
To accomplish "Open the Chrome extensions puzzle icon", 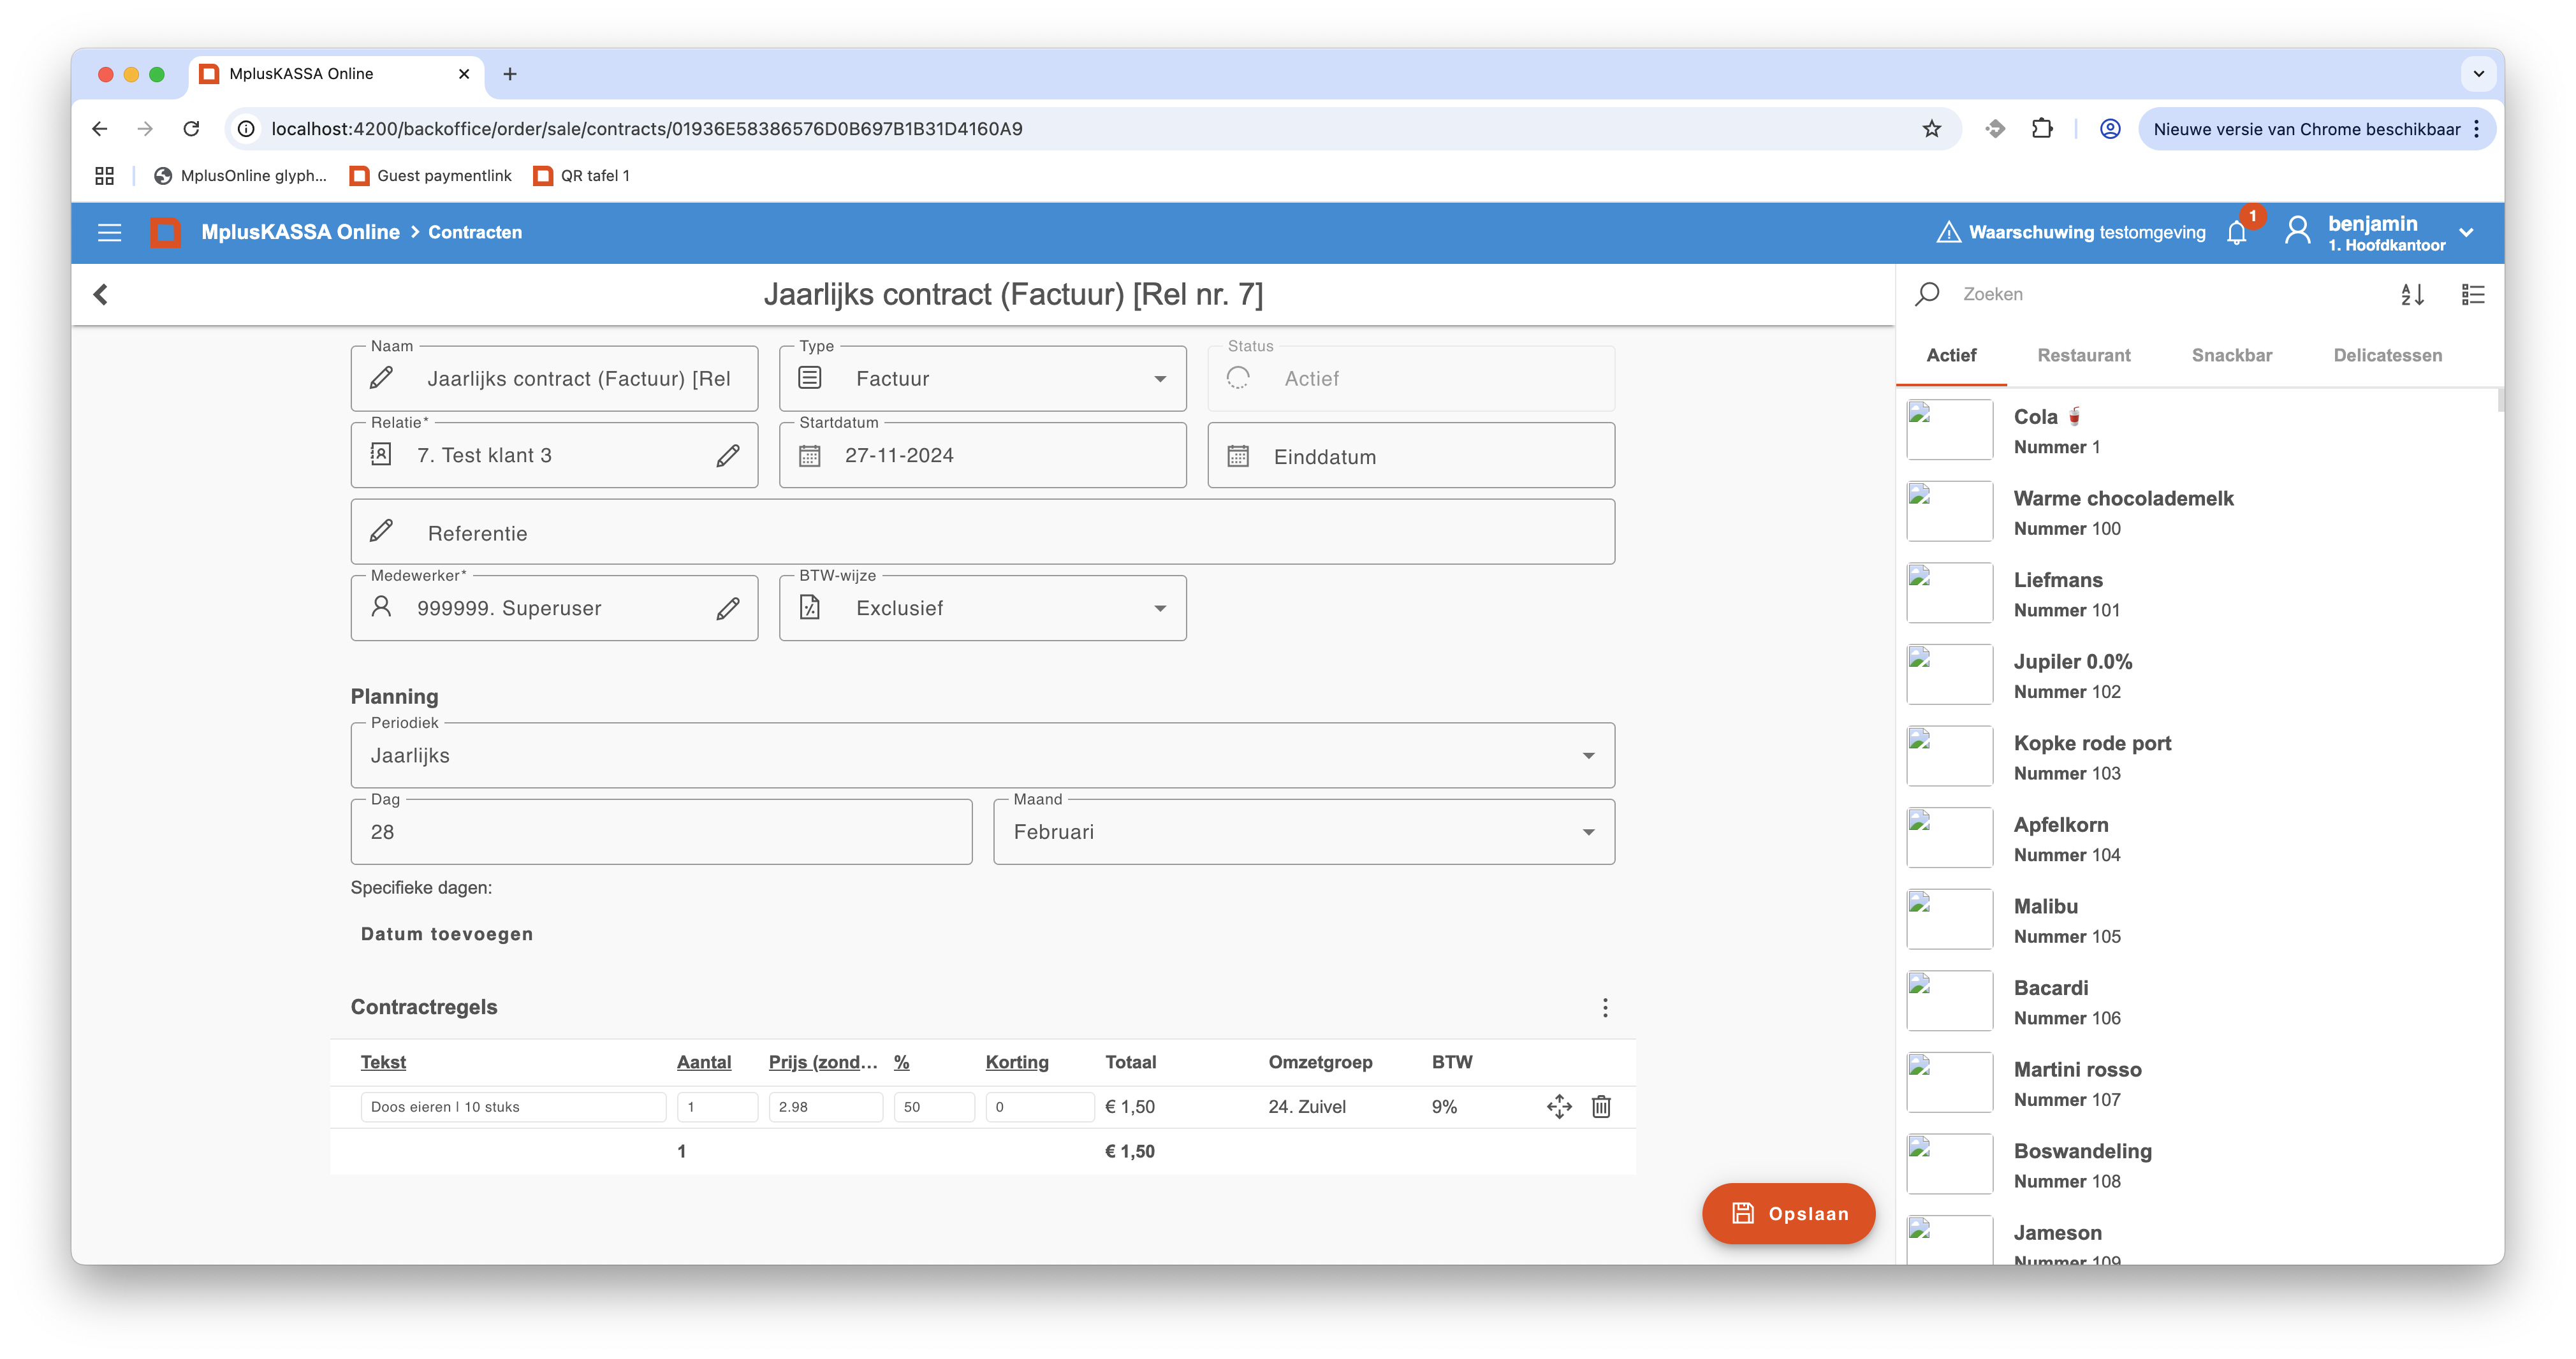I will [2042, 129].
